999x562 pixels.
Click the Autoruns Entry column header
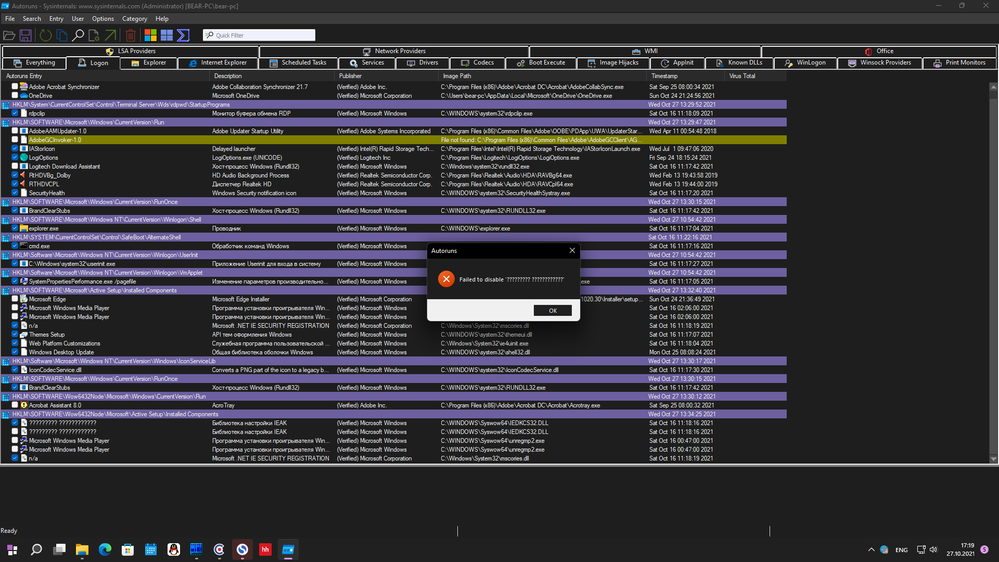pos(105,76)
